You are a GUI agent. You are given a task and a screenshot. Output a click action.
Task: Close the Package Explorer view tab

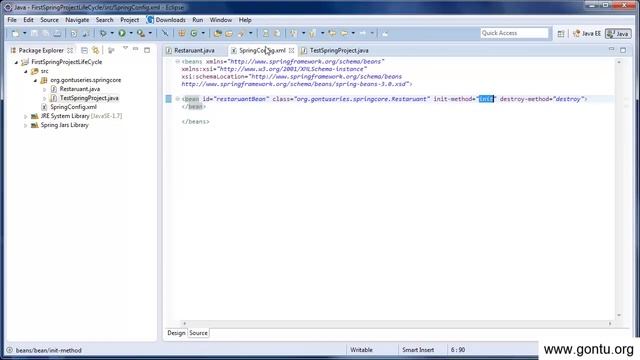click(70, 51)
